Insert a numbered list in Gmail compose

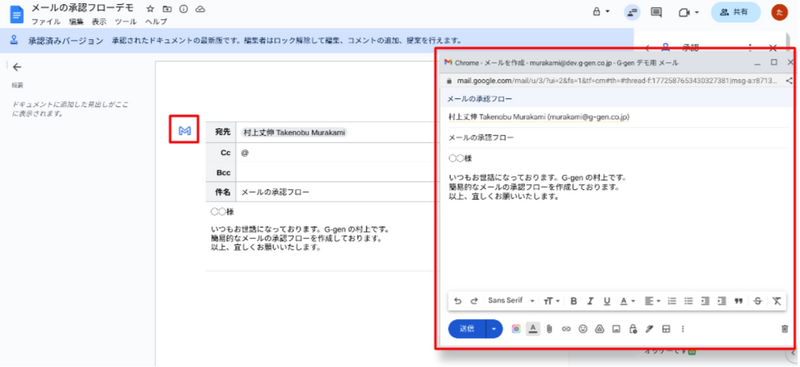point(672,301)
